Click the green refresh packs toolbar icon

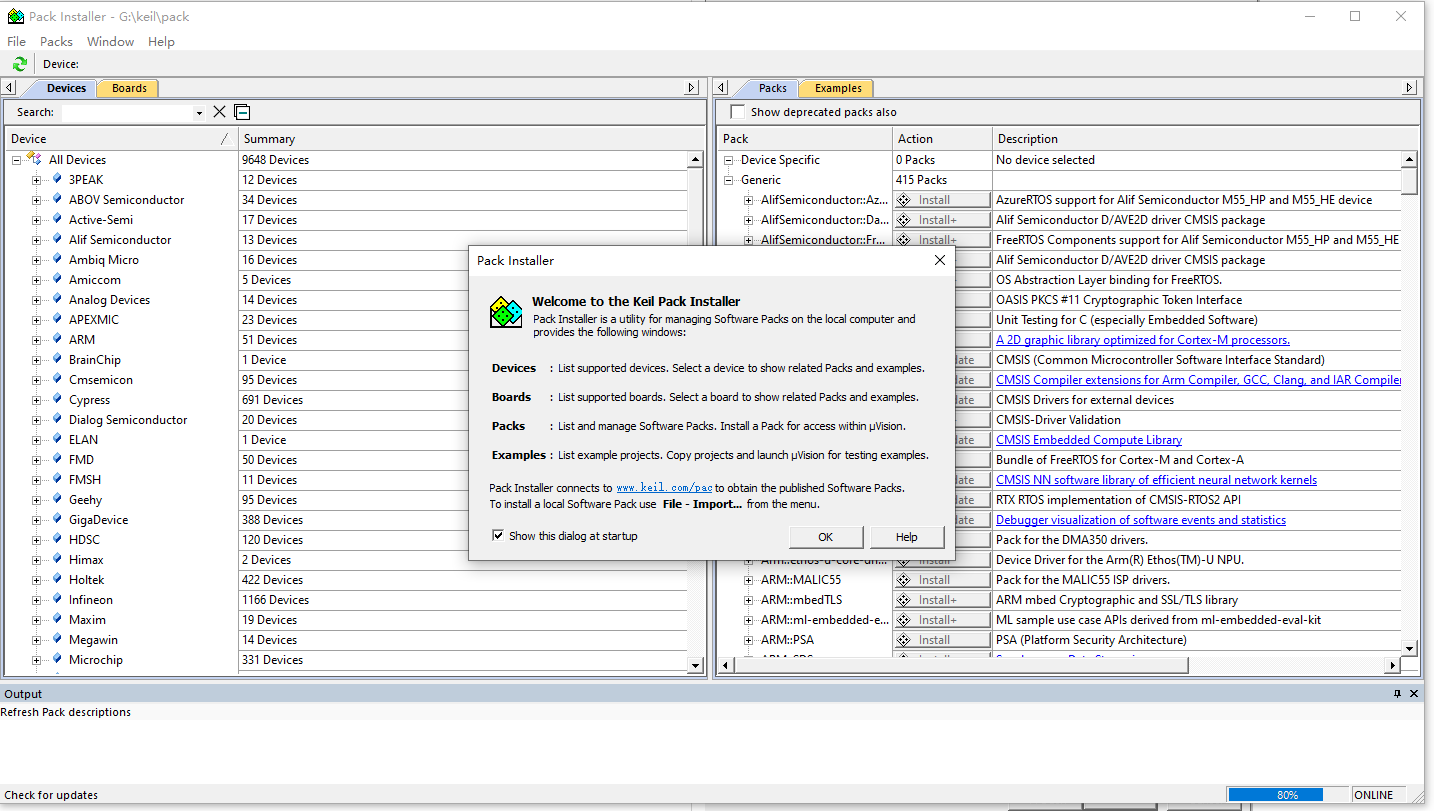point(19,64)
